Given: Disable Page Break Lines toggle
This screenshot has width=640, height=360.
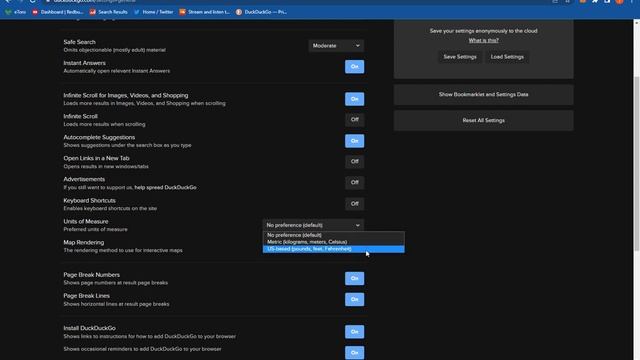Looking at the screenshot, I should point(354,299).
